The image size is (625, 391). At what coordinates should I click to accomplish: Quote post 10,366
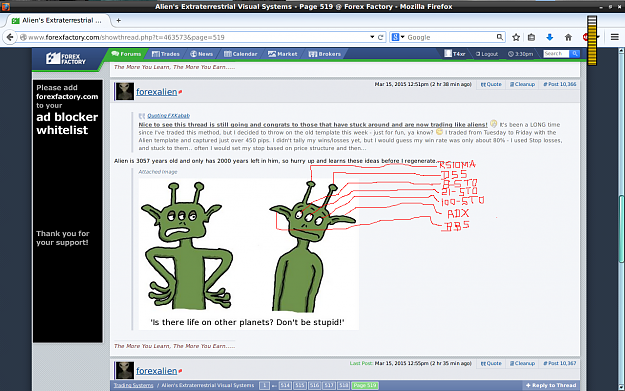coord(491,84)
